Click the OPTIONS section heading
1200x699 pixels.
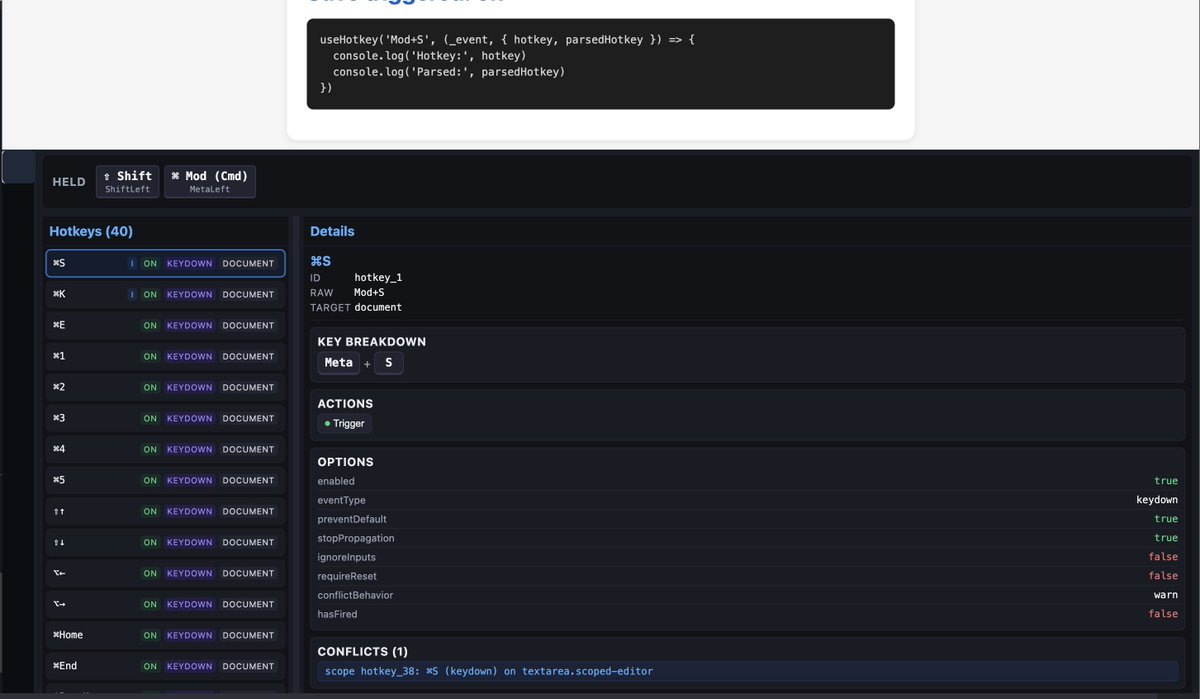(x=346, y=462)
